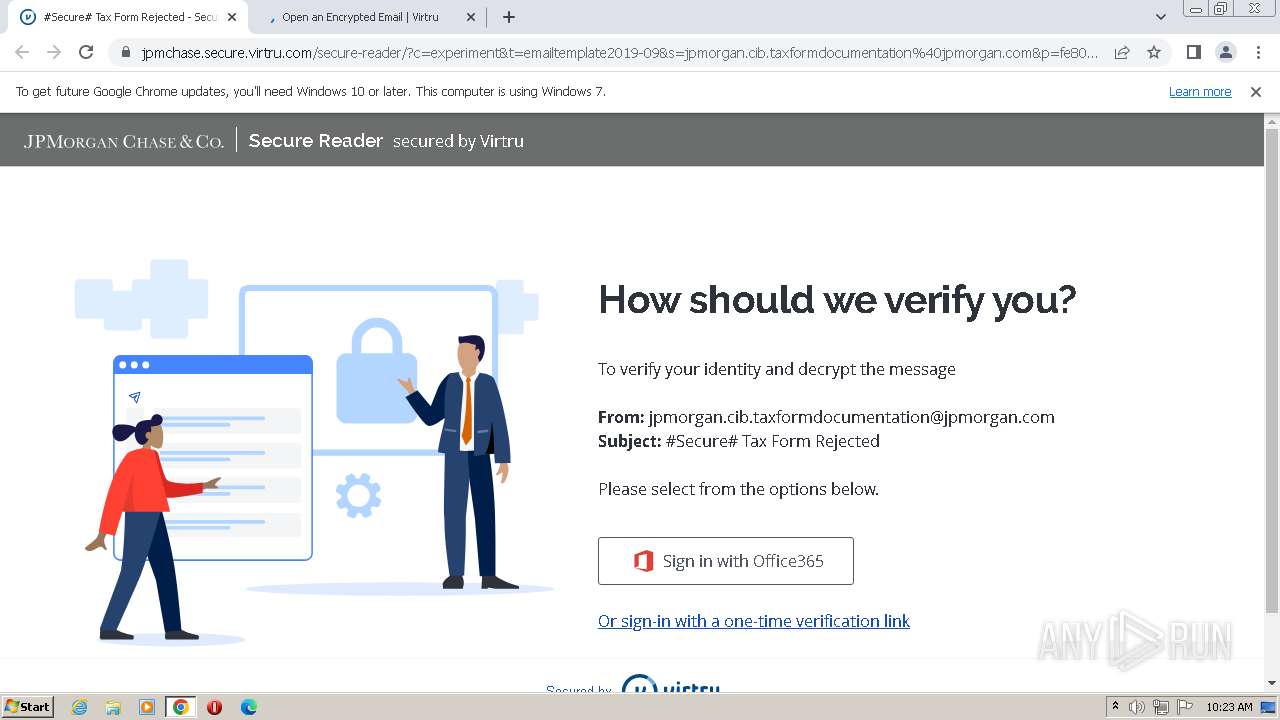Launch Microsoft Edge from the taskbar
The width and height of the screenshot is (1280, 720).
pos(248,707)
